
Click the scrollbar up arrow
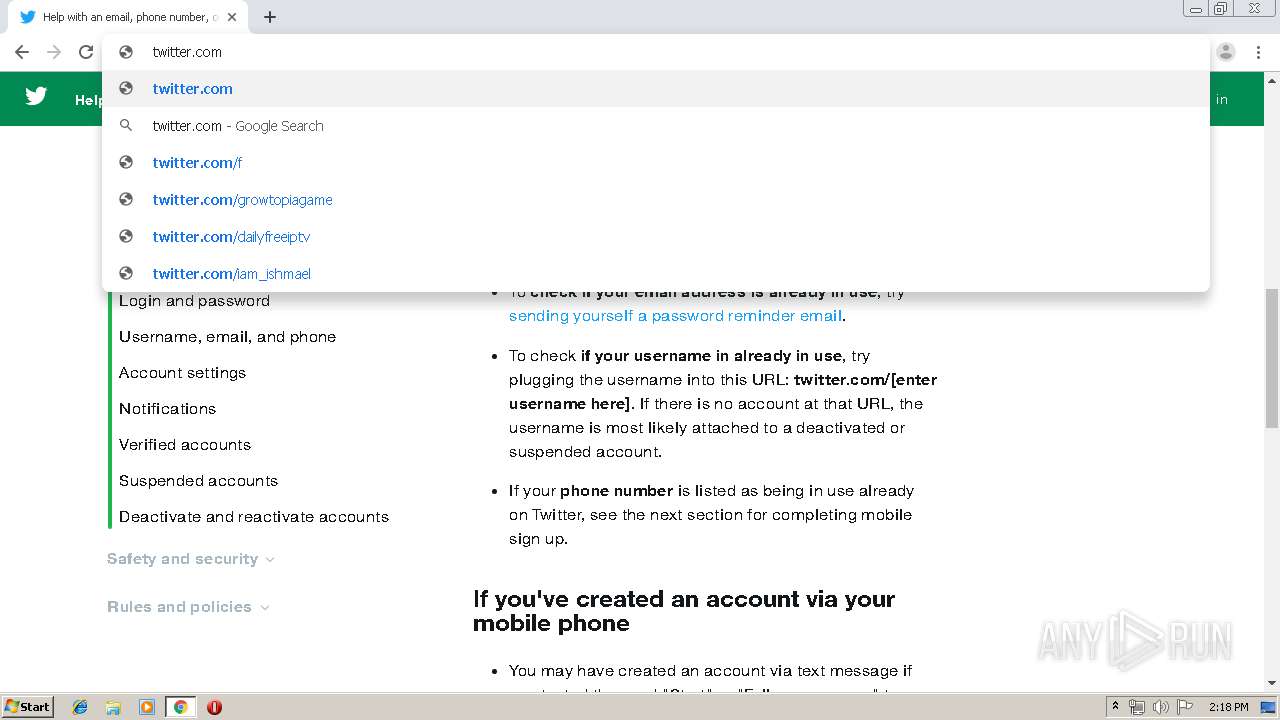tap(1272, 79)
